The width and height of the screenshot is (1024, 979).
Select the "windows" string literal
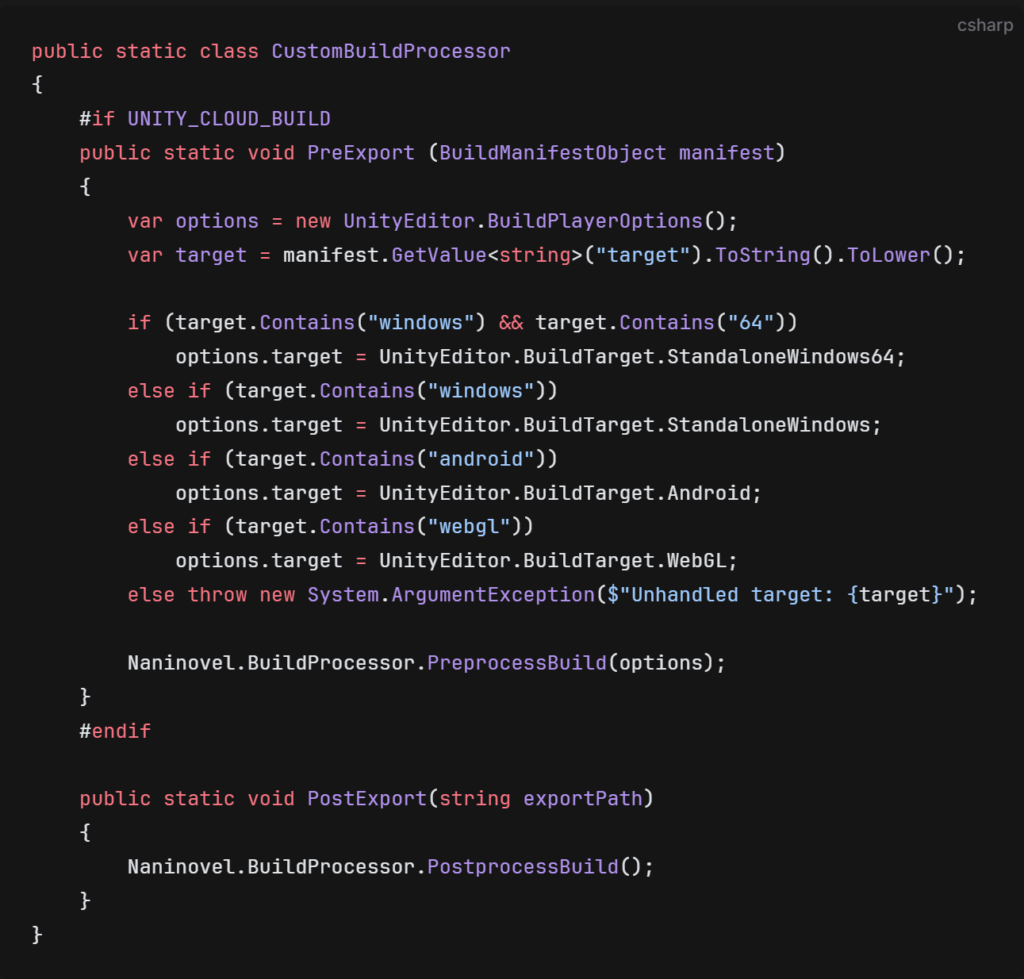pos(421,322)
